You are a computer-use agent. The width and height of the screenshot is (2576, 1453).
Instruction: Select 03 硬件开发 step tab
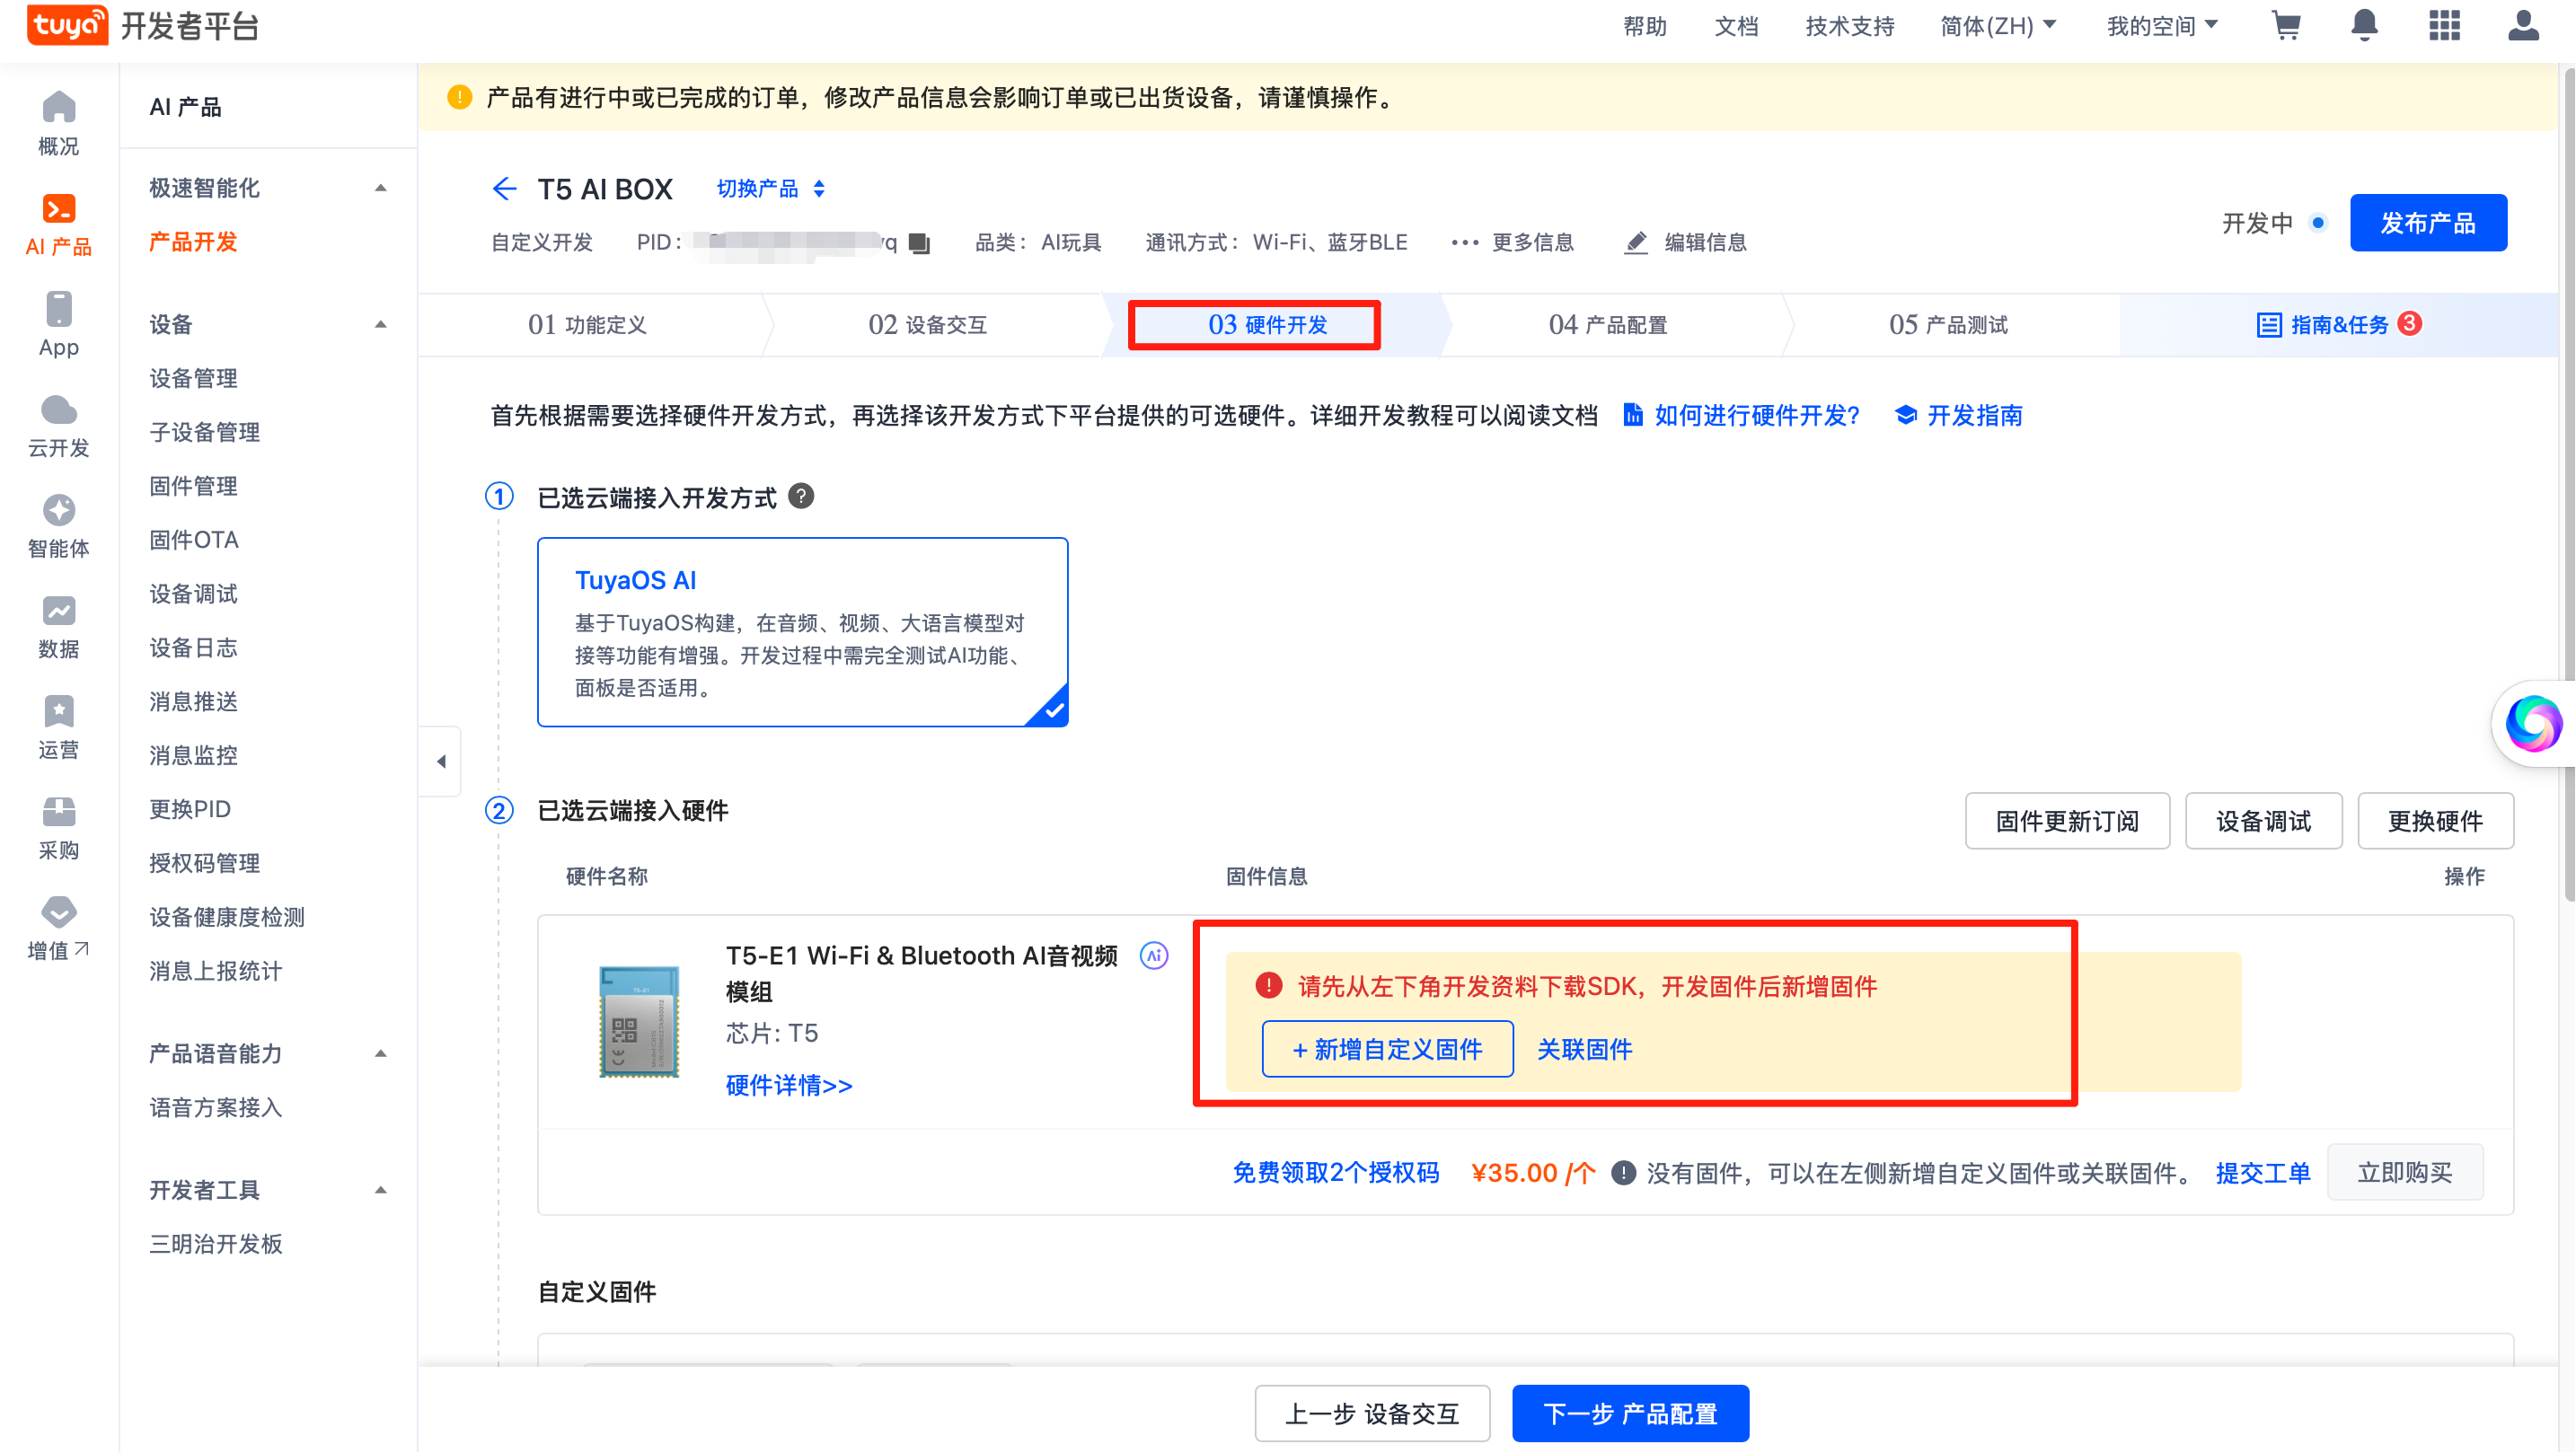(1268, 324)
